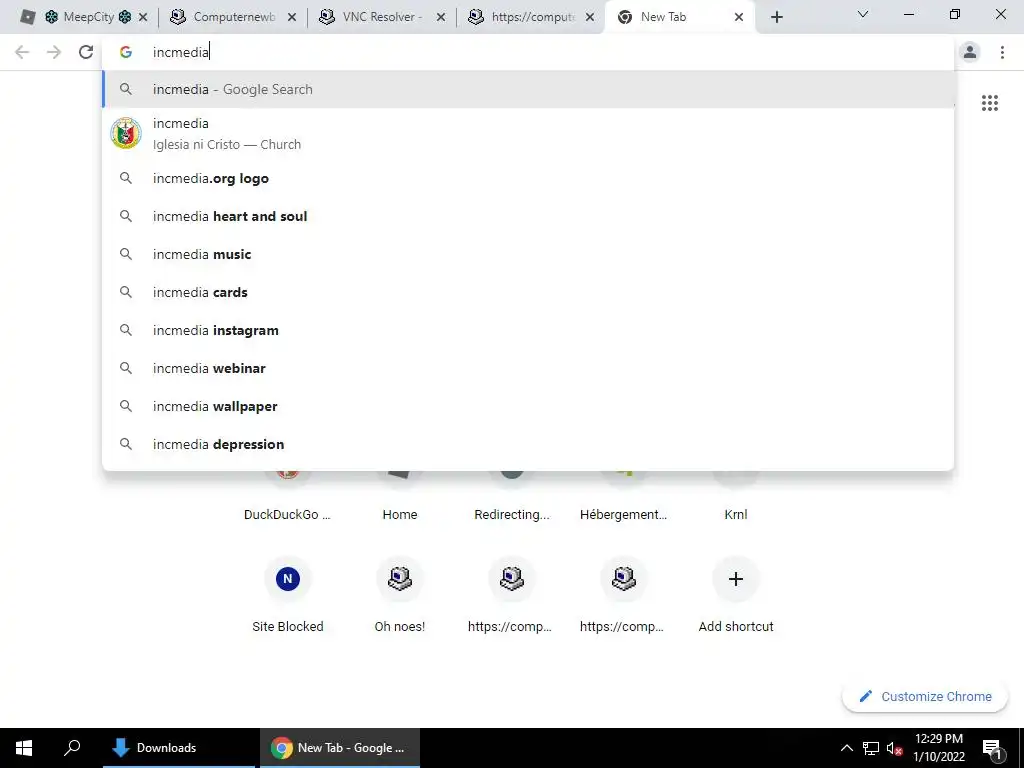Viewport: 1024px width, 768px height.
Task: Click the Chrome taskbar button
Action: [340, 748]
